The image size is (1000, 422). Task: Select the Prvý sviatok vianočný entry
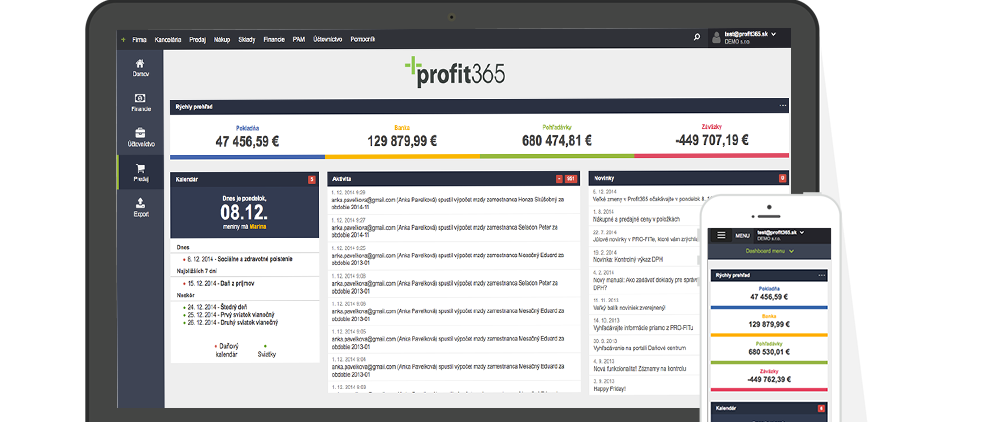[231, 315]
